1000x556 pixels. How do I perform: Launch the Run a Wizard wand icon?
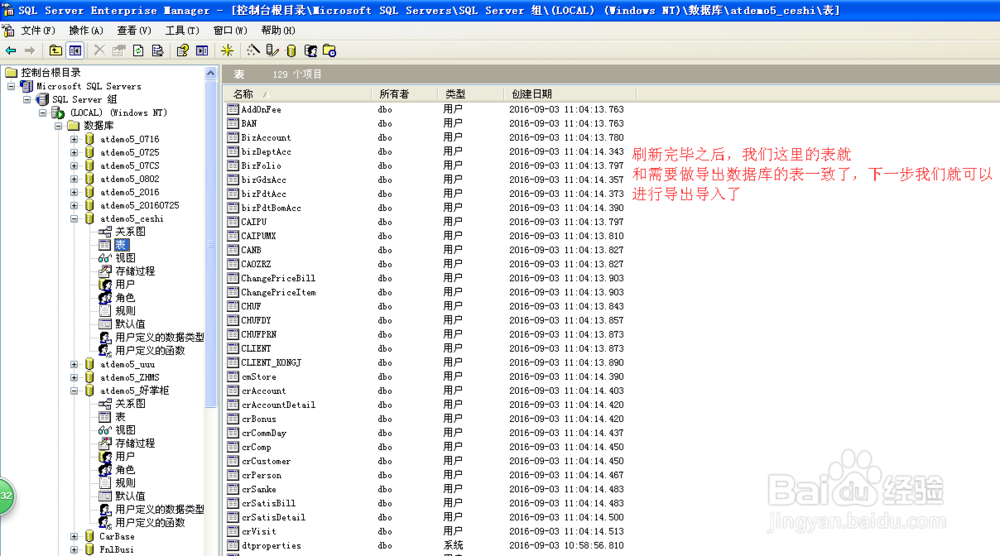click(x=253, y=50)
